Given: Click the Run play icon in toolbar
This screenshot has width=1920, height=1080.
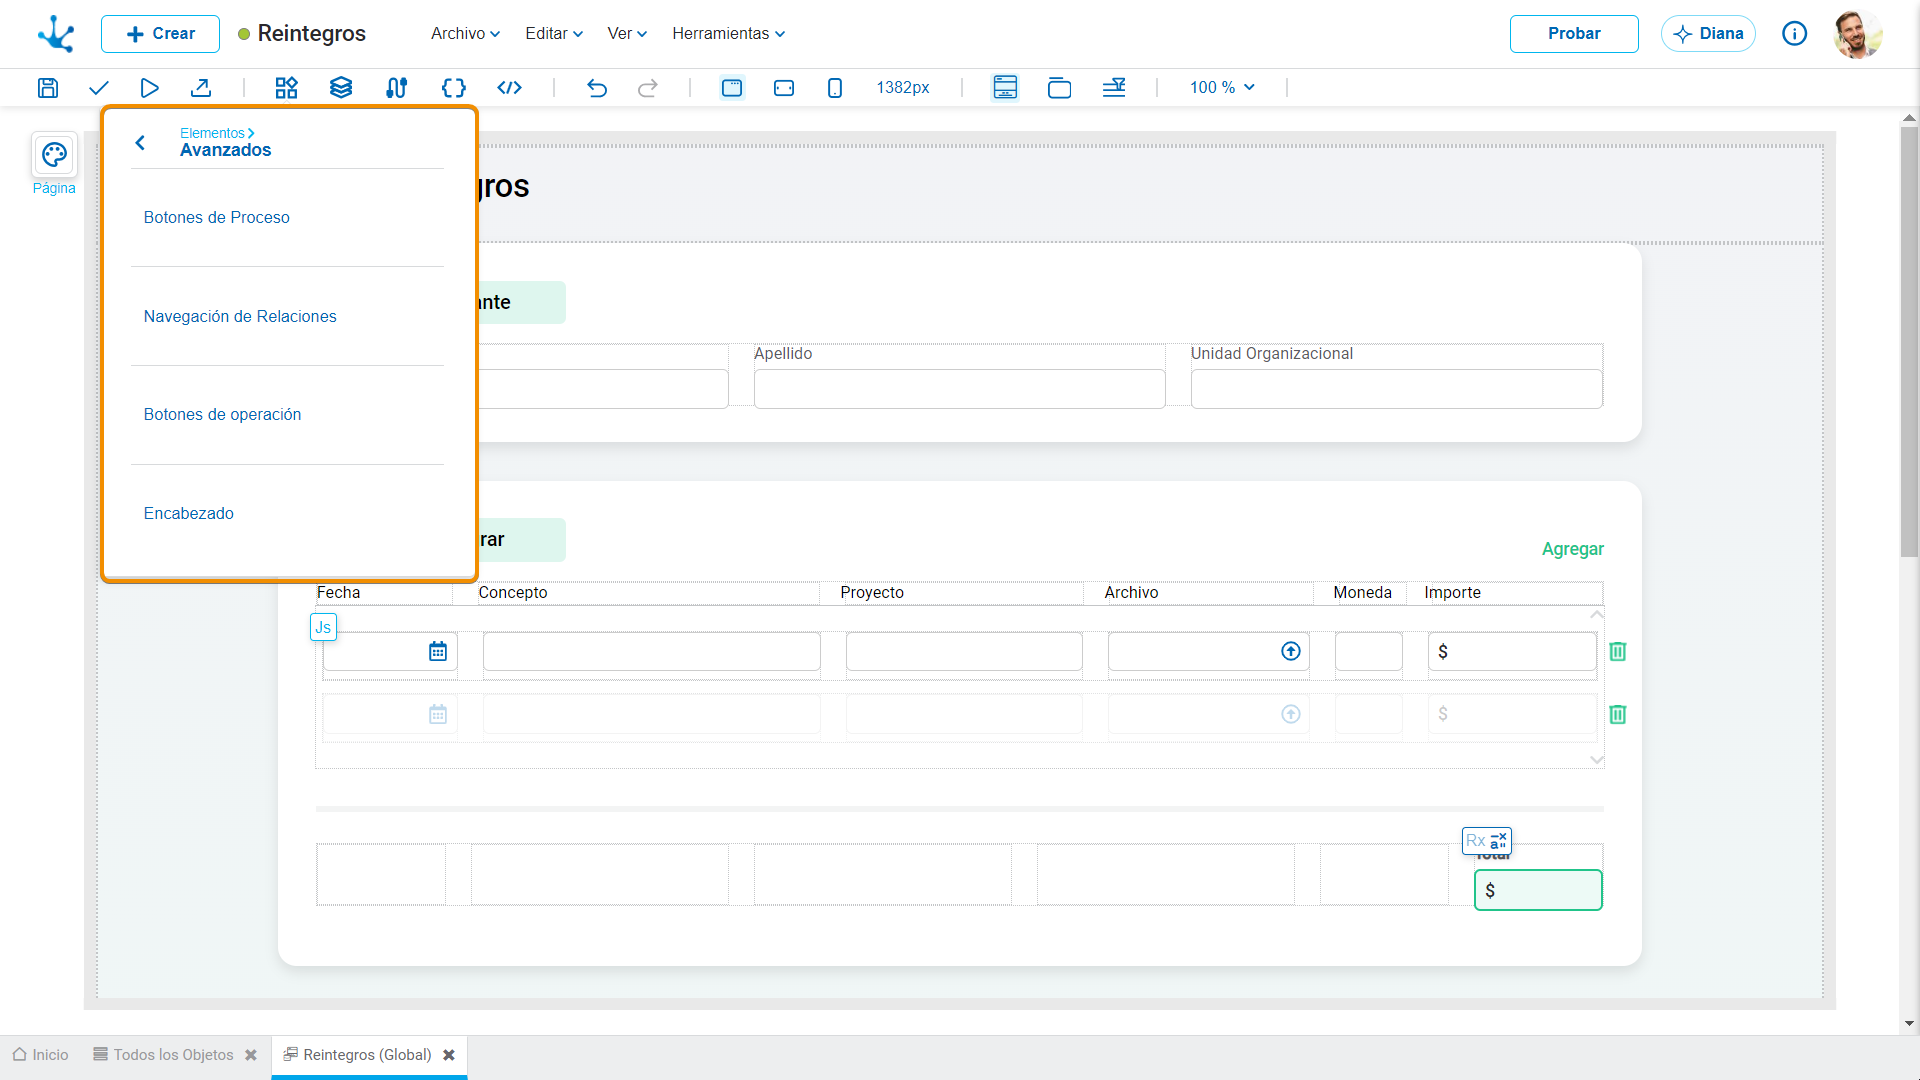Looking at the screenshot, I should click(x=150, y=88).
